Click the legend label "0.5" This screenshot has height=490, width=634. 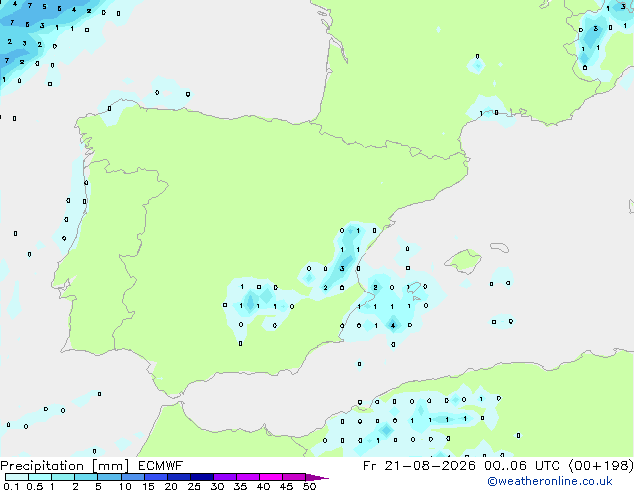coord(34,486)
